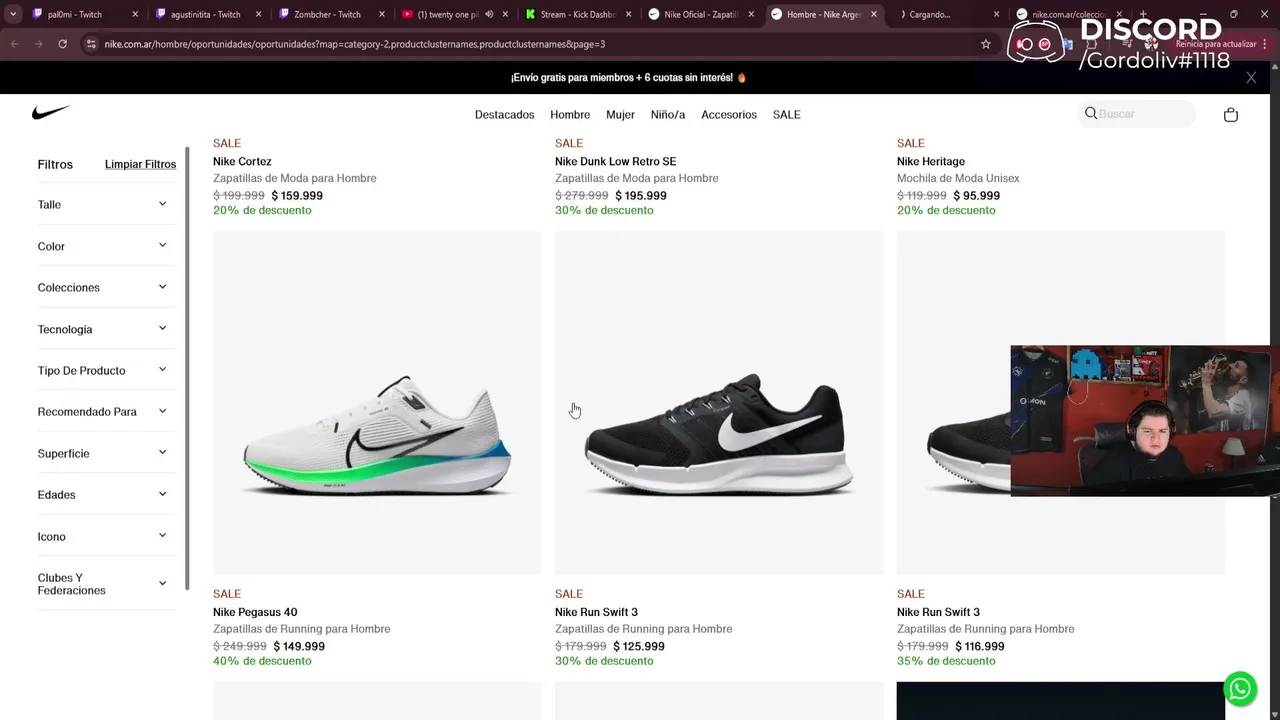Open the WhatsApp chat button

[1240, 688]
